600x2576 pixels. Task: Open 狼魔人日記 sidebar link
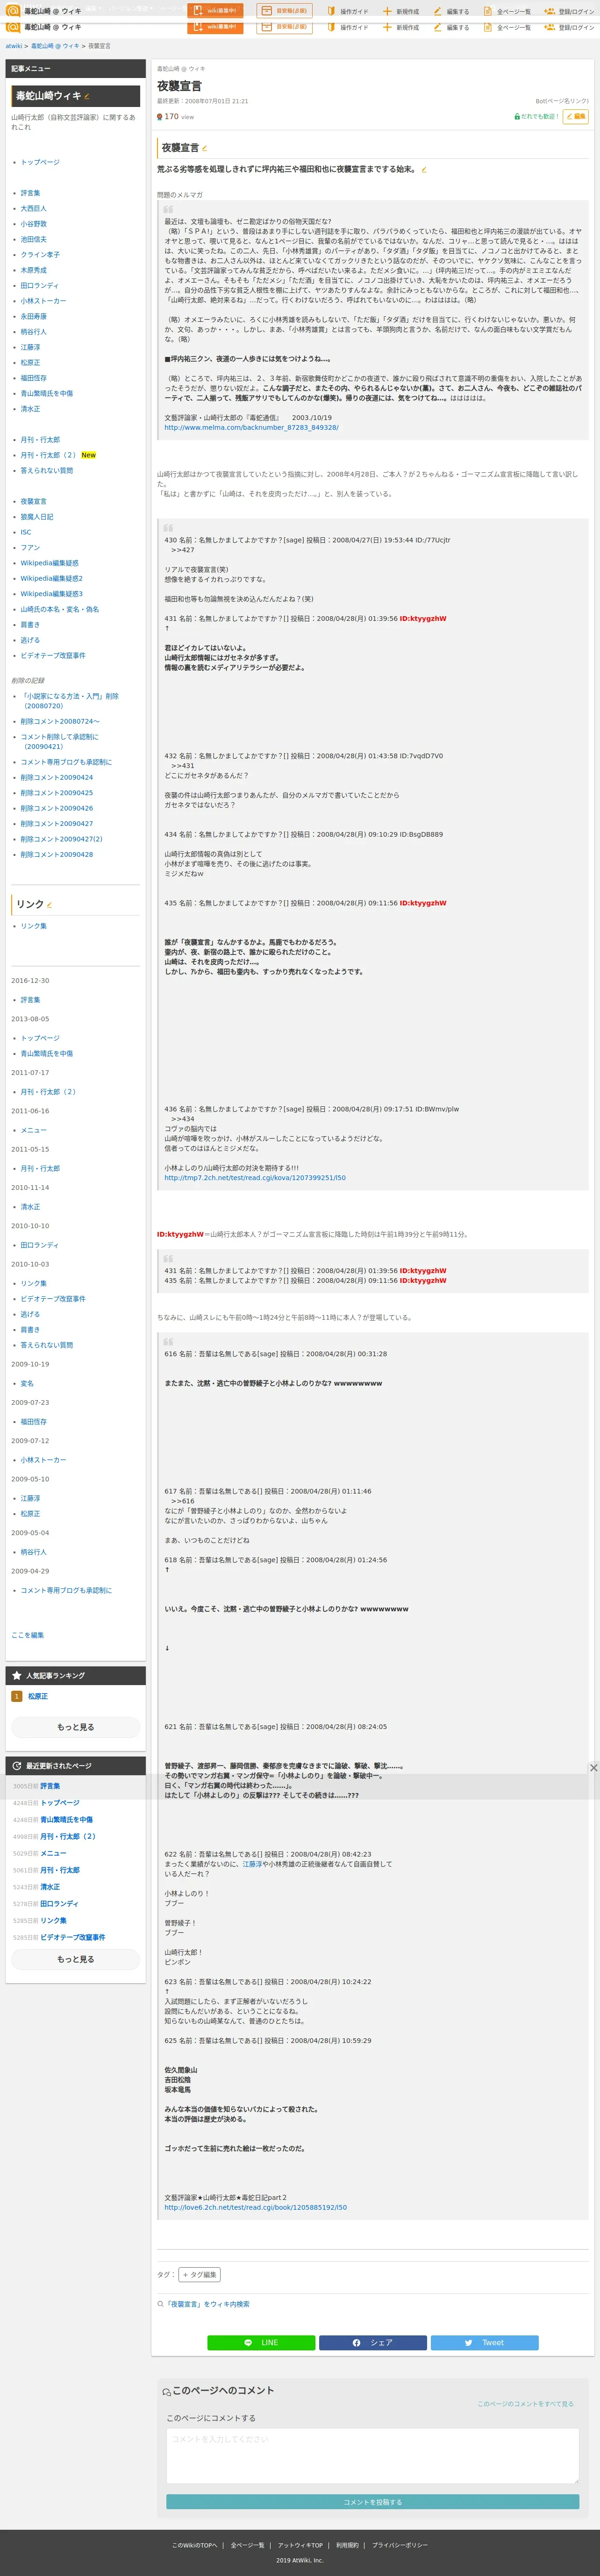37,517
